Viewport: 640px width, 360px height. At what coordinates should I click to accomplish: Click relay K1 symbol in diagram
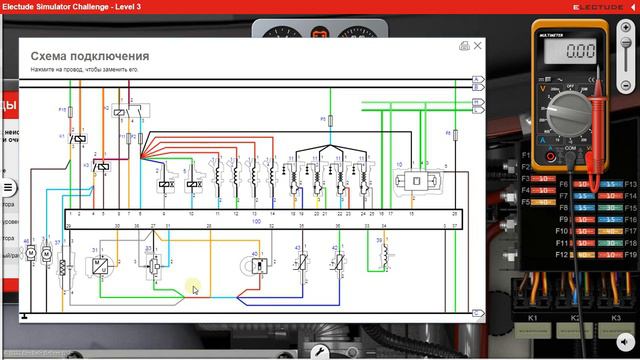78,139
